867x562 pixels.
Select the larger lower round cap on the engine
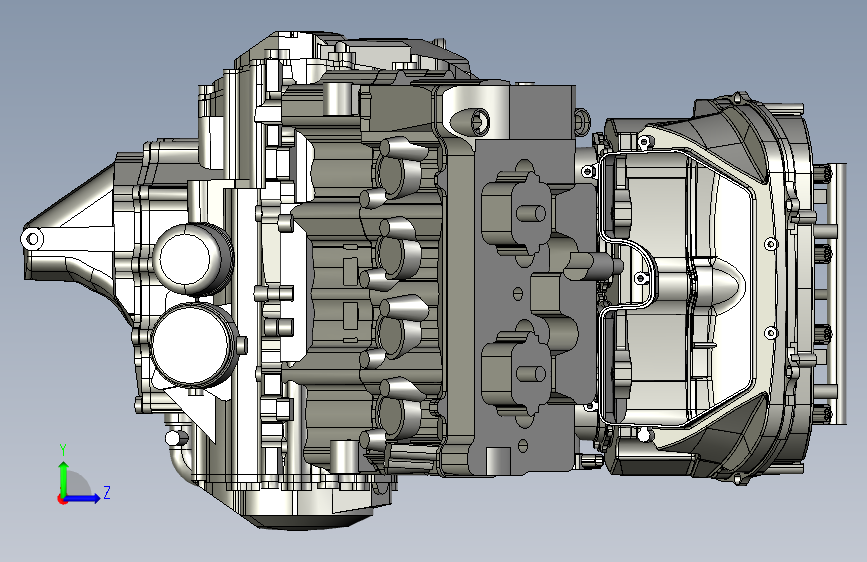coord(195,346)
